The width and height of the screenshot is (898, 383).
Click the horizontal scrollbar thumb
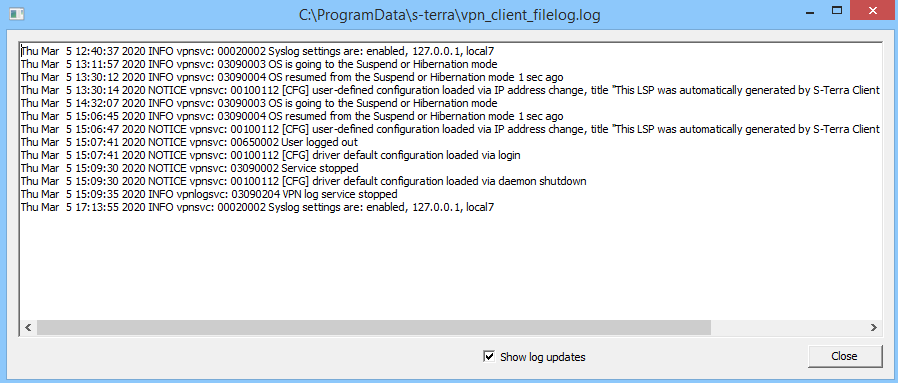point(373,327)
